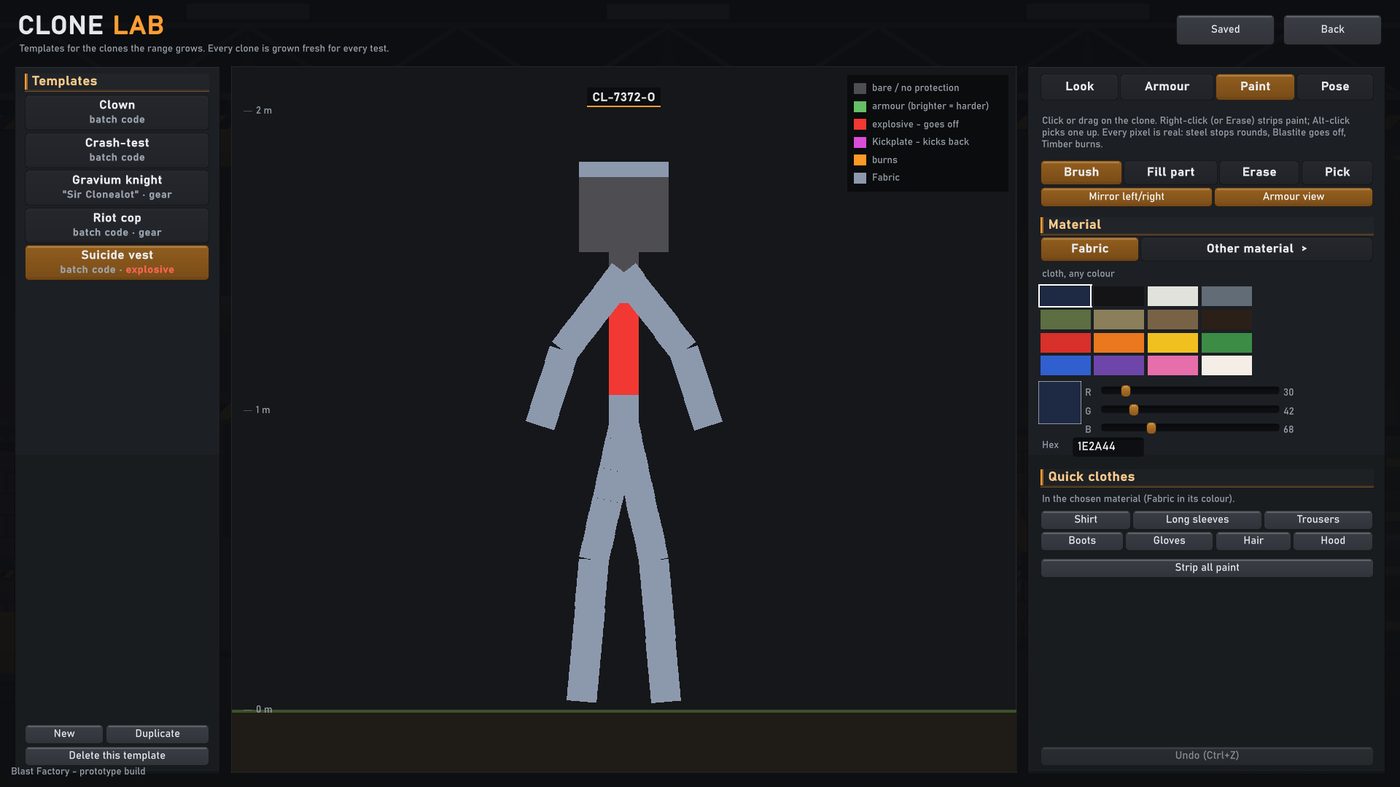
Task: Adjust the R colour slider
Action: tap(1190, 391)
